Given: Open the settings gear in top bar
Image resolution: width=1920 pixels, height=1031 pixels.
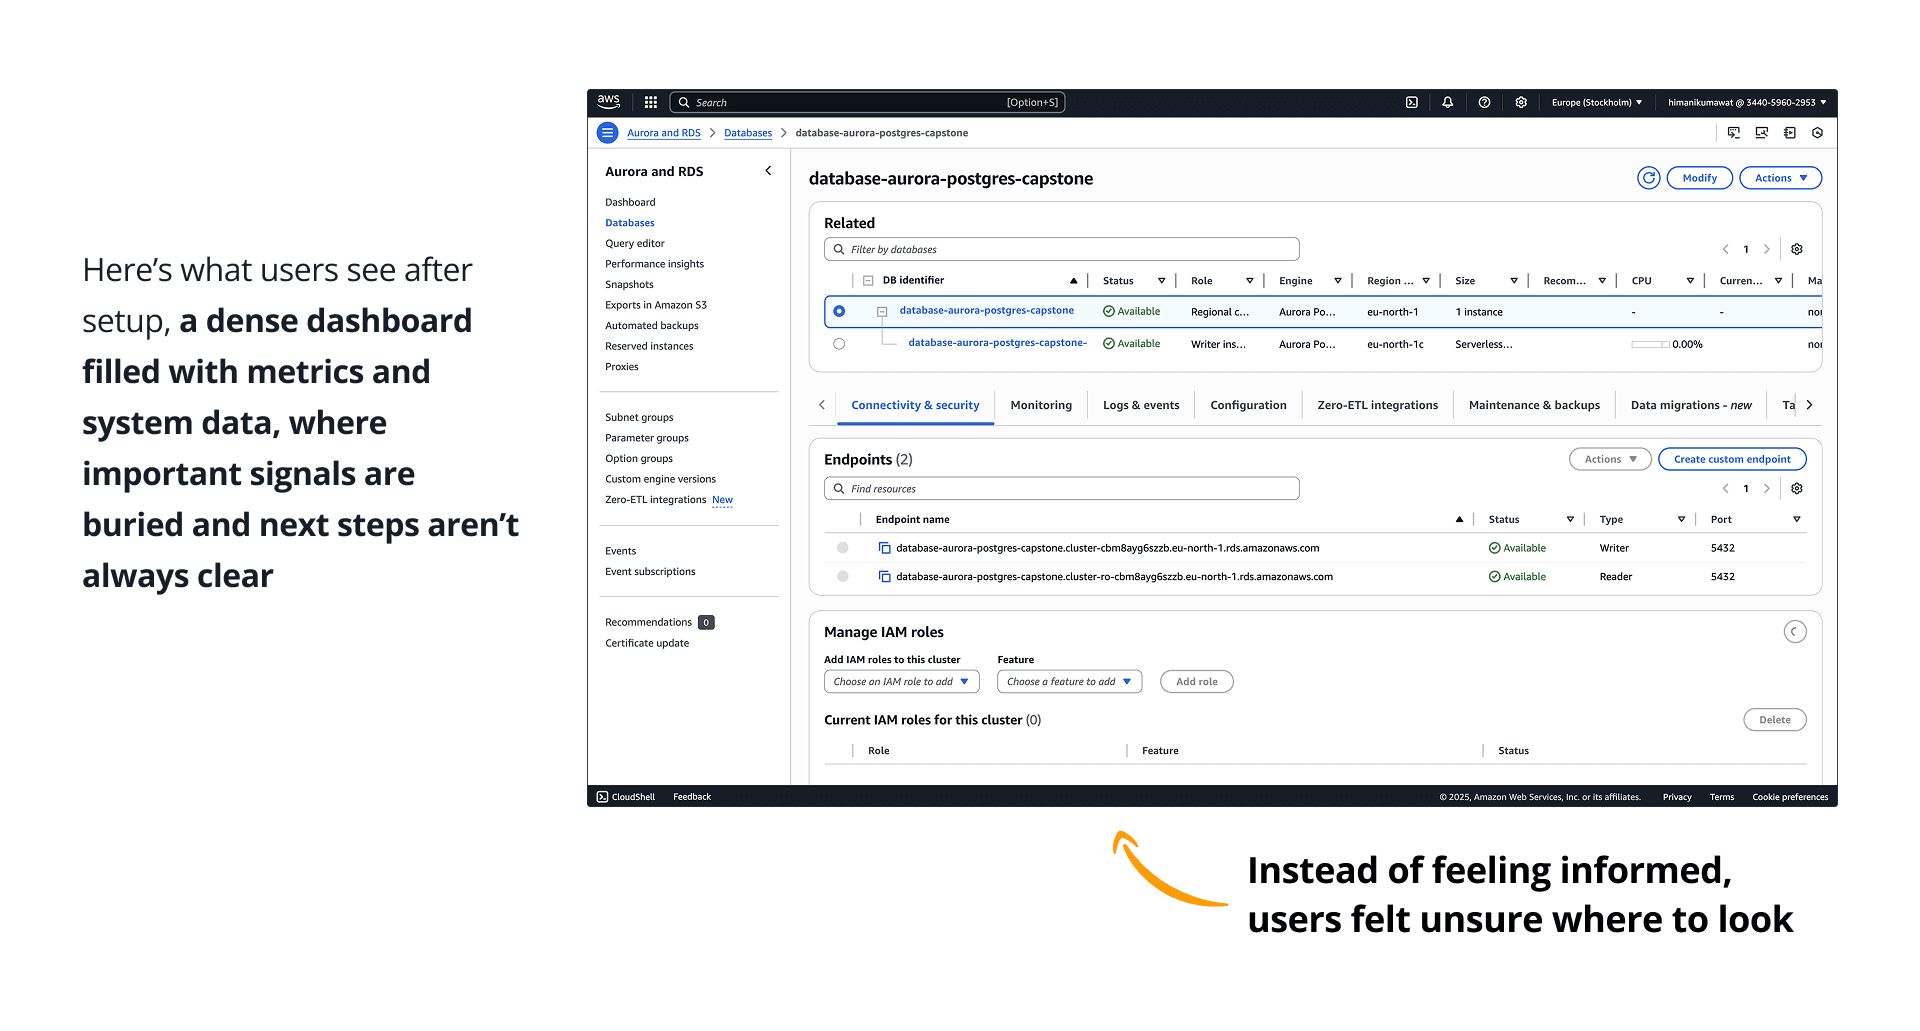Looking at the screenshot, I should (1521, 102).
